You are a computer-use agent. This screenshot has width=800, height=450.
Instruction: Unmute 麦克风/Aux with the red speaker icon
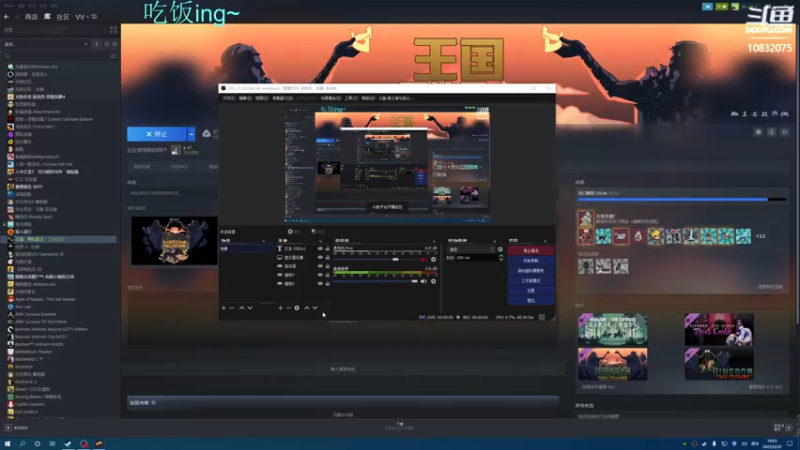coord(423,259)
